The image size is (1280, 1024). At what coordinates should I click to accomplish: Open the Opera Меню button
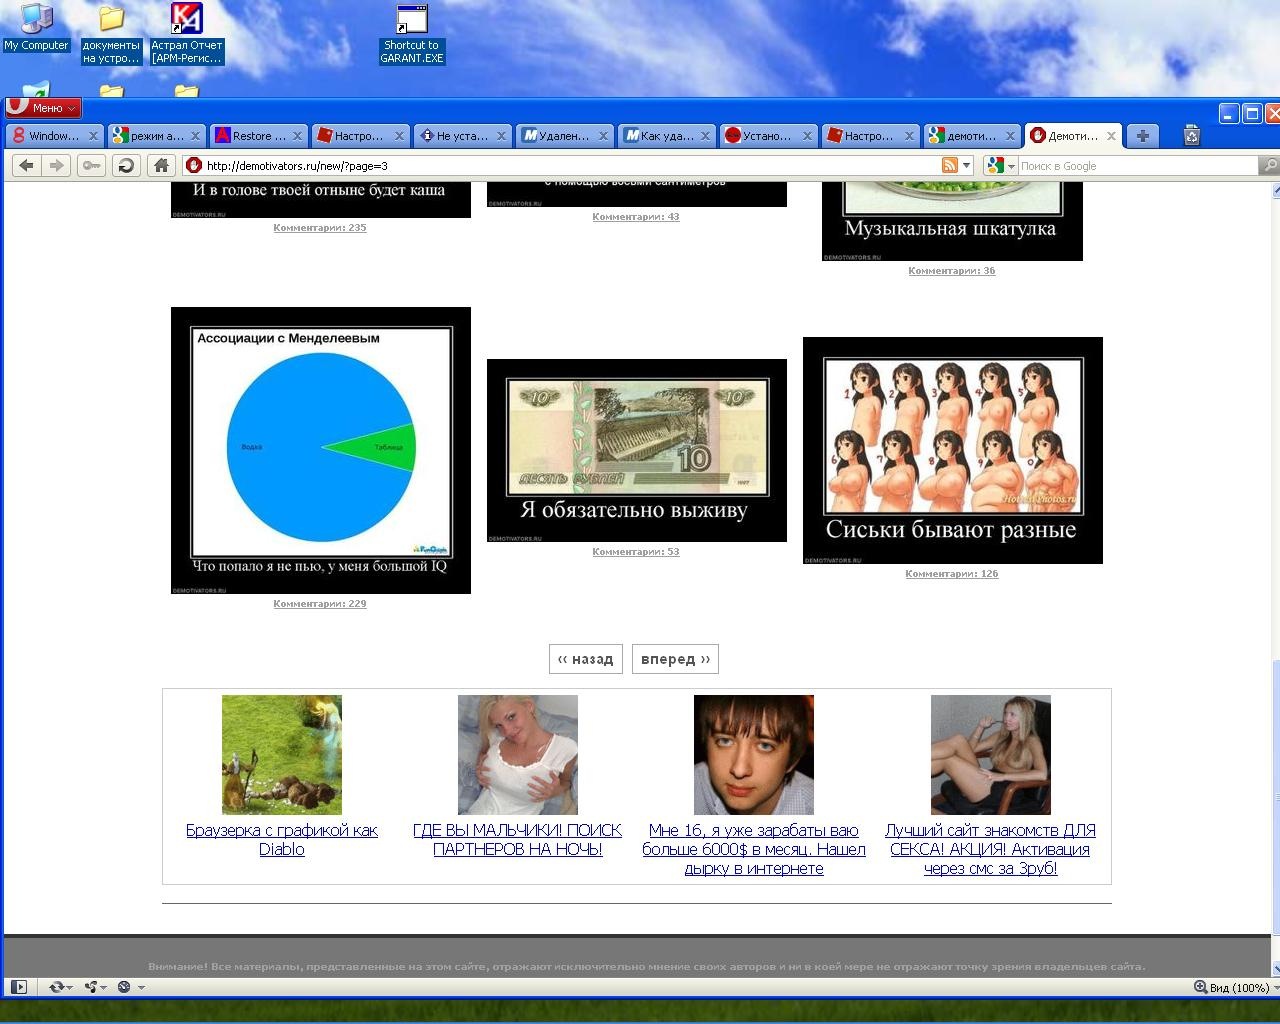(44, 108)
